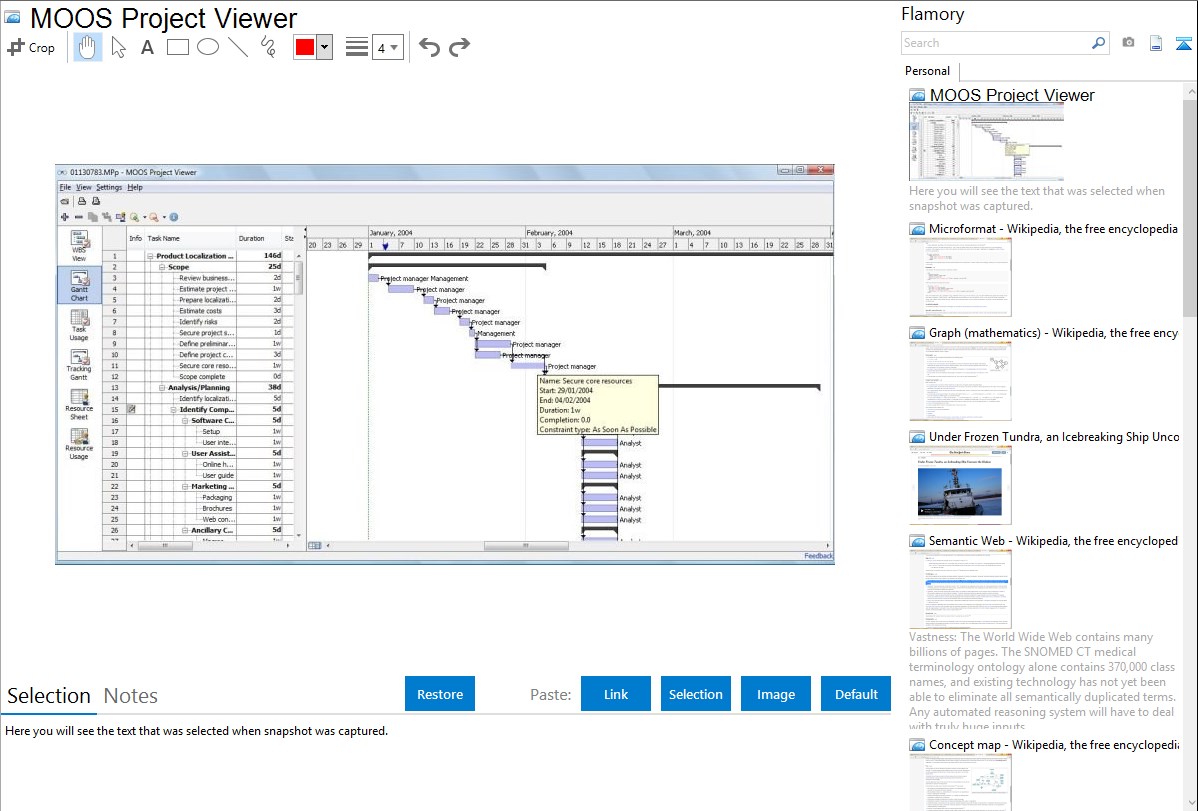This screenshot has width=1198, height=811.
Task: Click the Restore button
Action: (x=440, y=694)
